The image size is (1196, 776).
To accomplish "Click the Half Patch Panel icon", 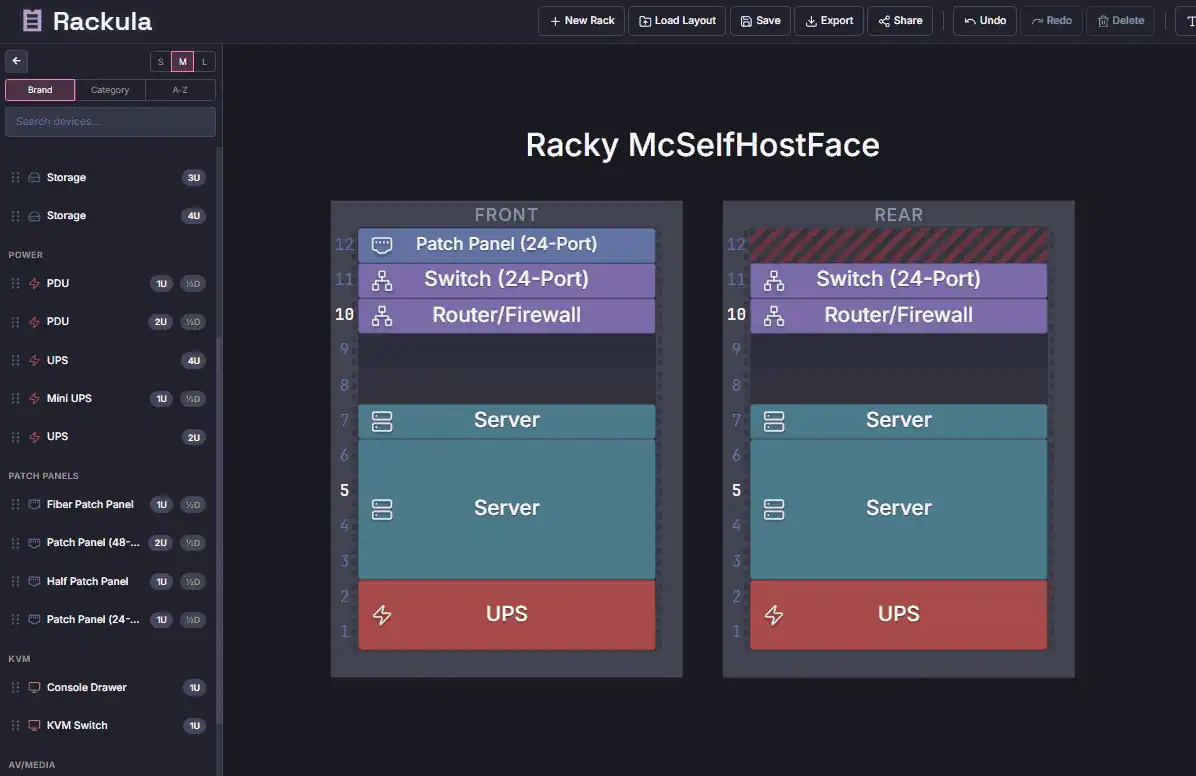I will tap(34, 581).
